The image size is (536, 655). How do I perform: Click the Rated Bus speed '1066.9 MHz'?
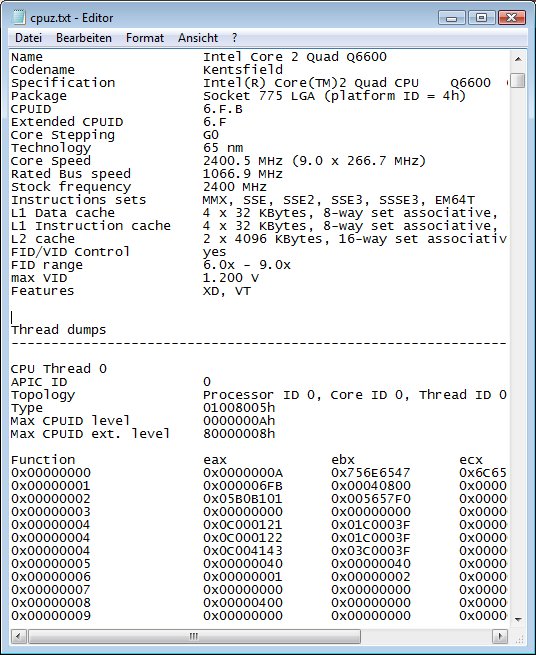pyautogui.click(x=243, y=174)
